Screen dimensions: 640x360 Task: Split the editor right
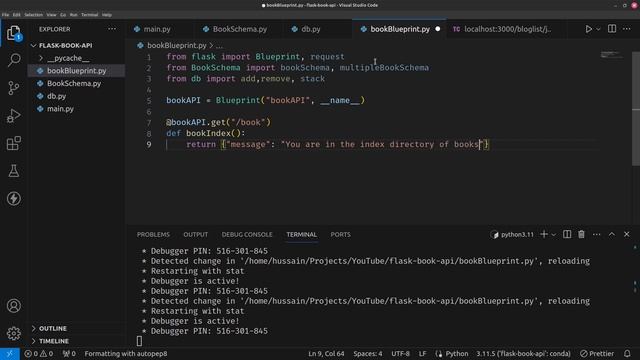[x=612, y=29]
